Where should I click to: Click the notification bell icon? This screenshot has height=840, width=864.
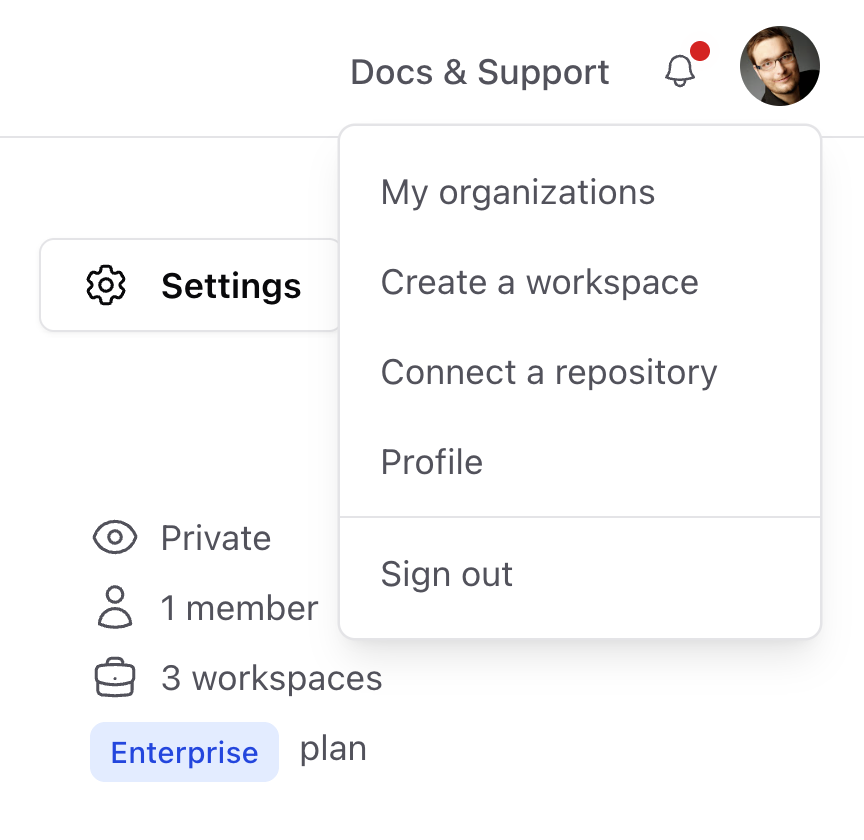tap(681, 72)
